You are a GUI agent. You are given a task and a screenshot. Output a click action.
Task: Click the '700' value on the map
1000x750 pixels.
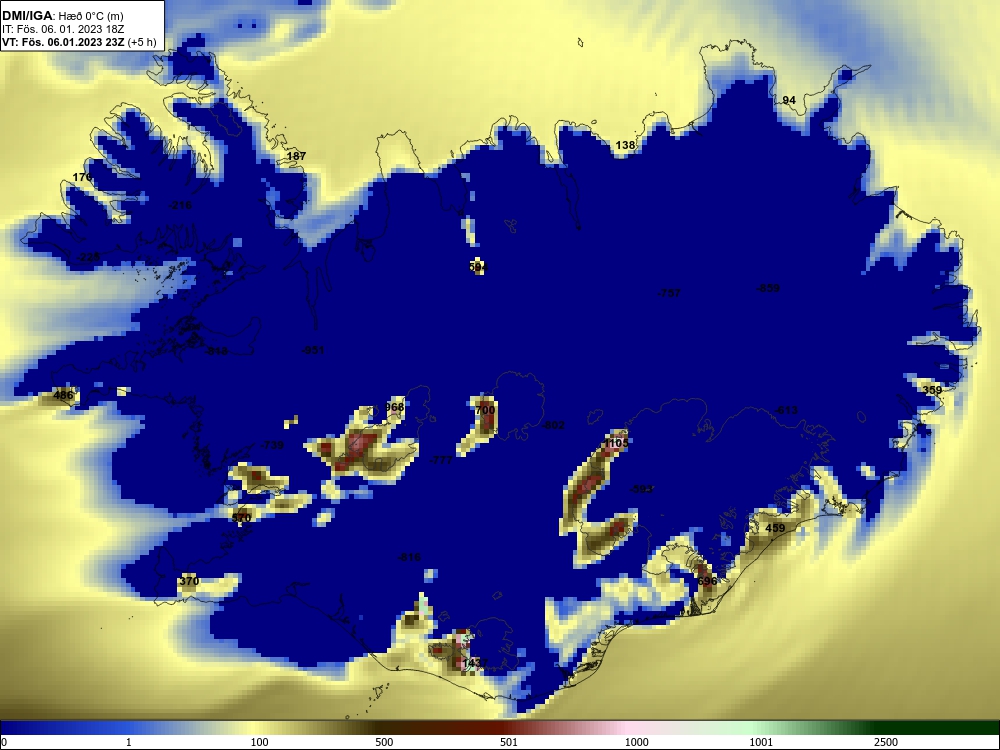coord(485,410)
